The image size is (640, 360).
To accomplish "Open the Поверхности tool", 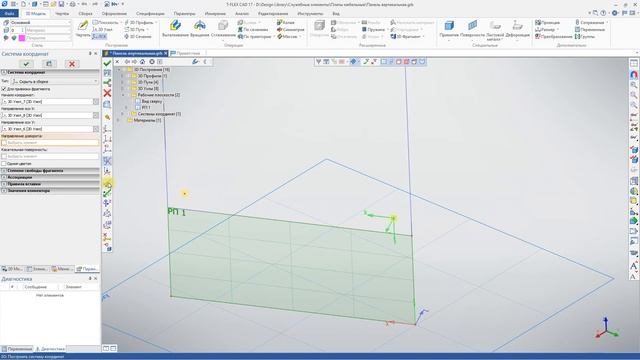I will coord(472,29).
